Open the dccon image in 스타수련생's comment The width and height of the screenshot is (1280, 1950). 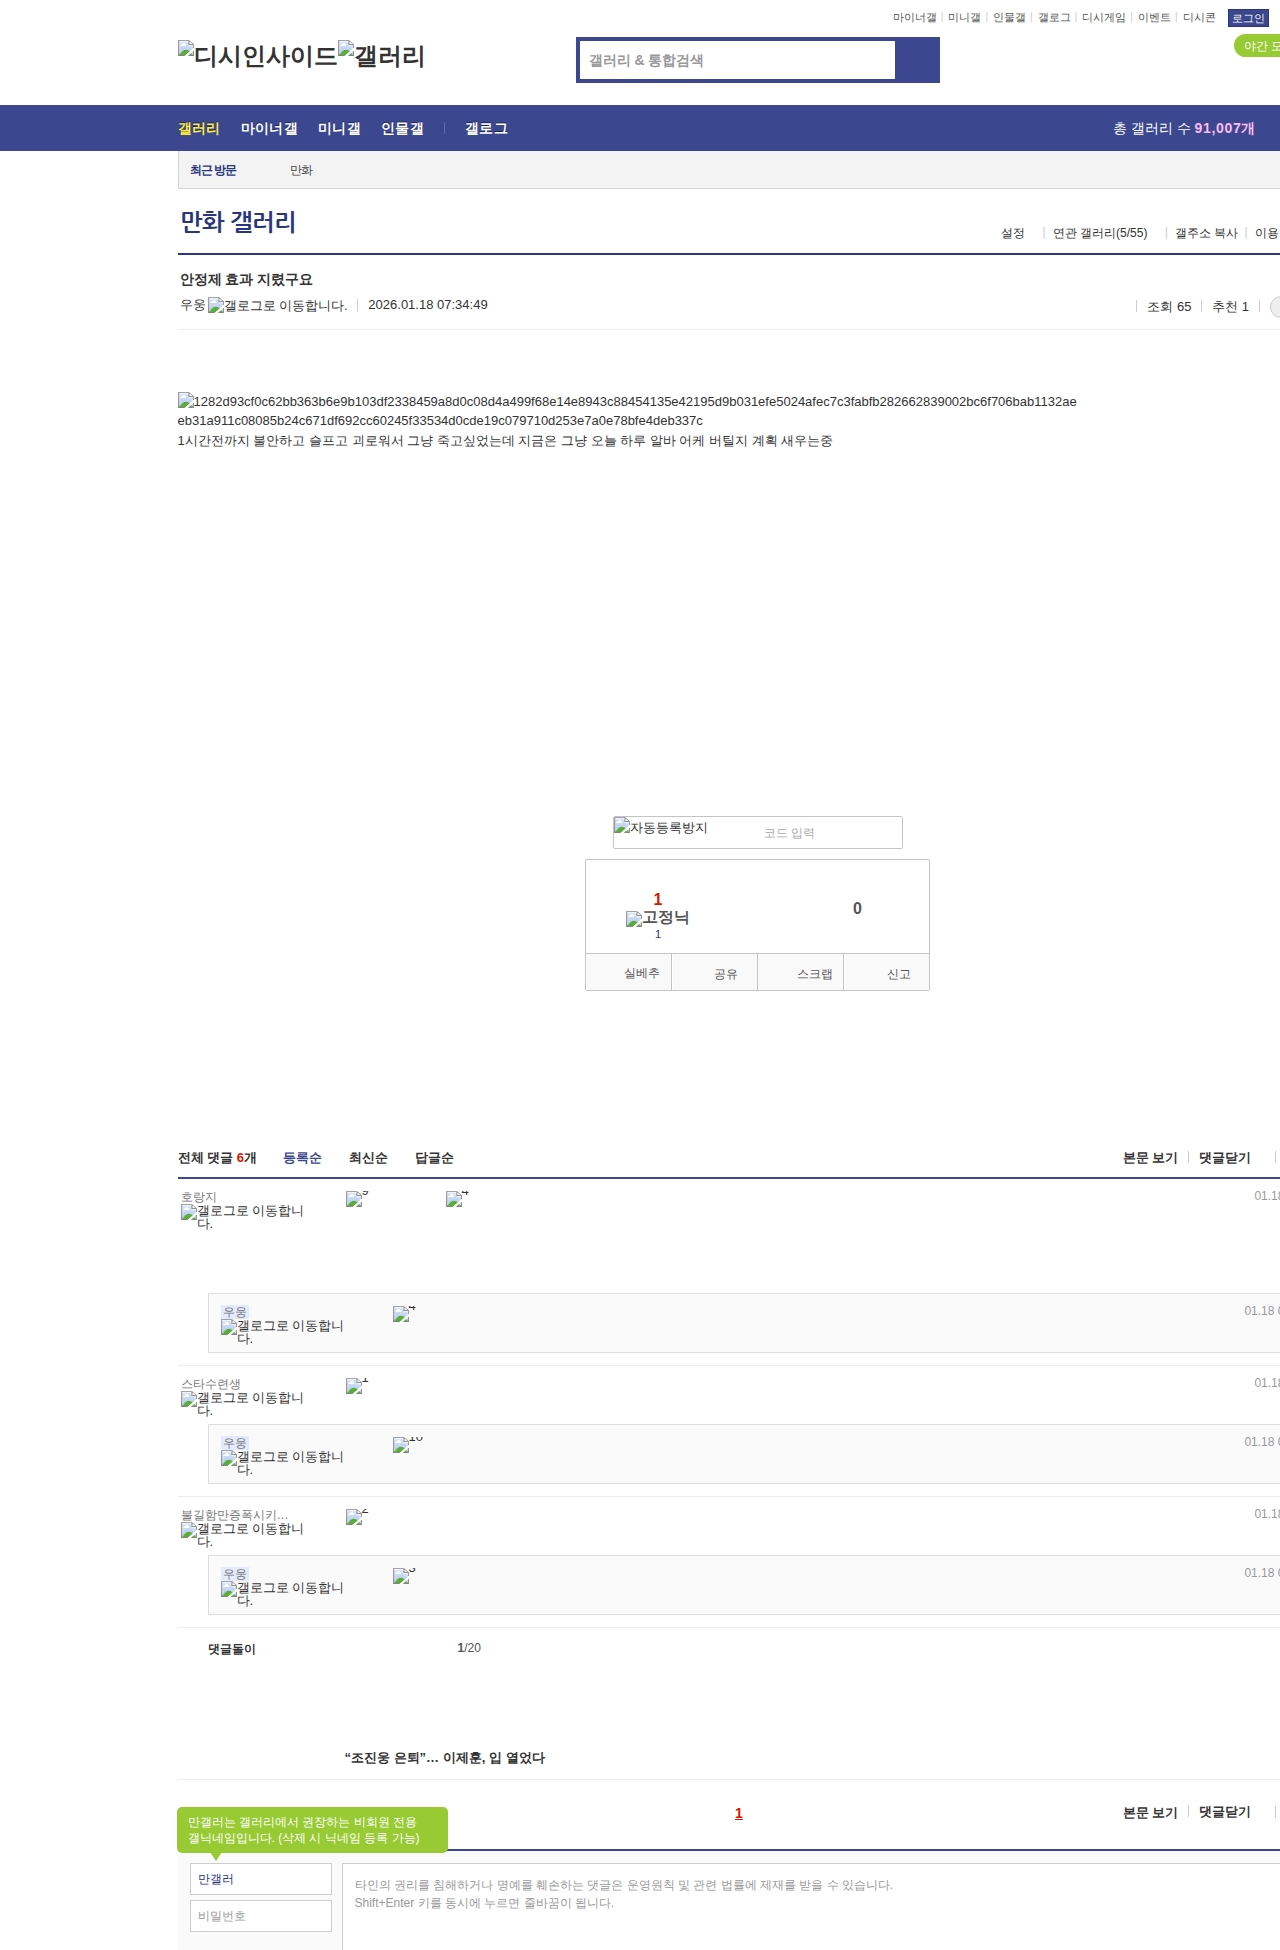point(357,1386)
